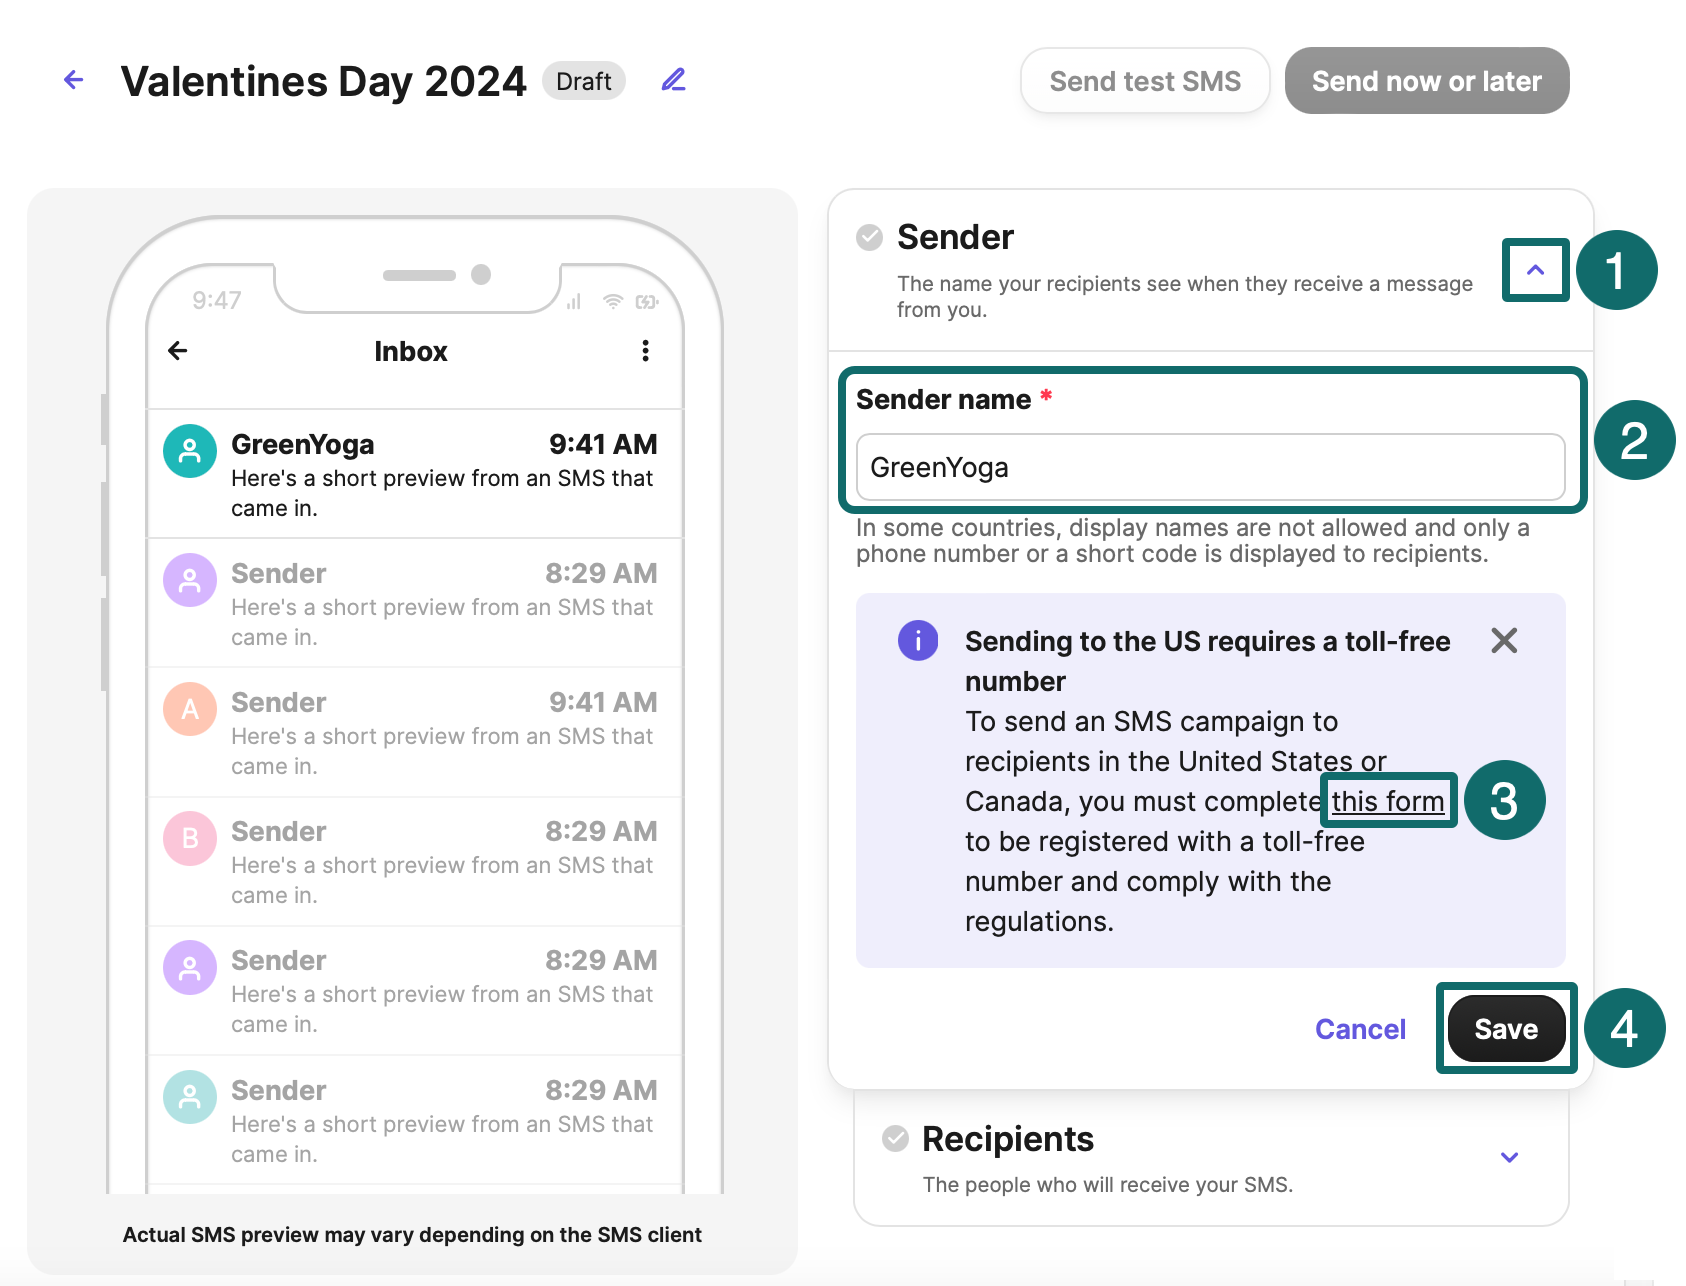Image resolution: width=1686 pixels, height=1286 pixels.
Task: Open Send now or later options
Action: click(x=1427, y=81)
